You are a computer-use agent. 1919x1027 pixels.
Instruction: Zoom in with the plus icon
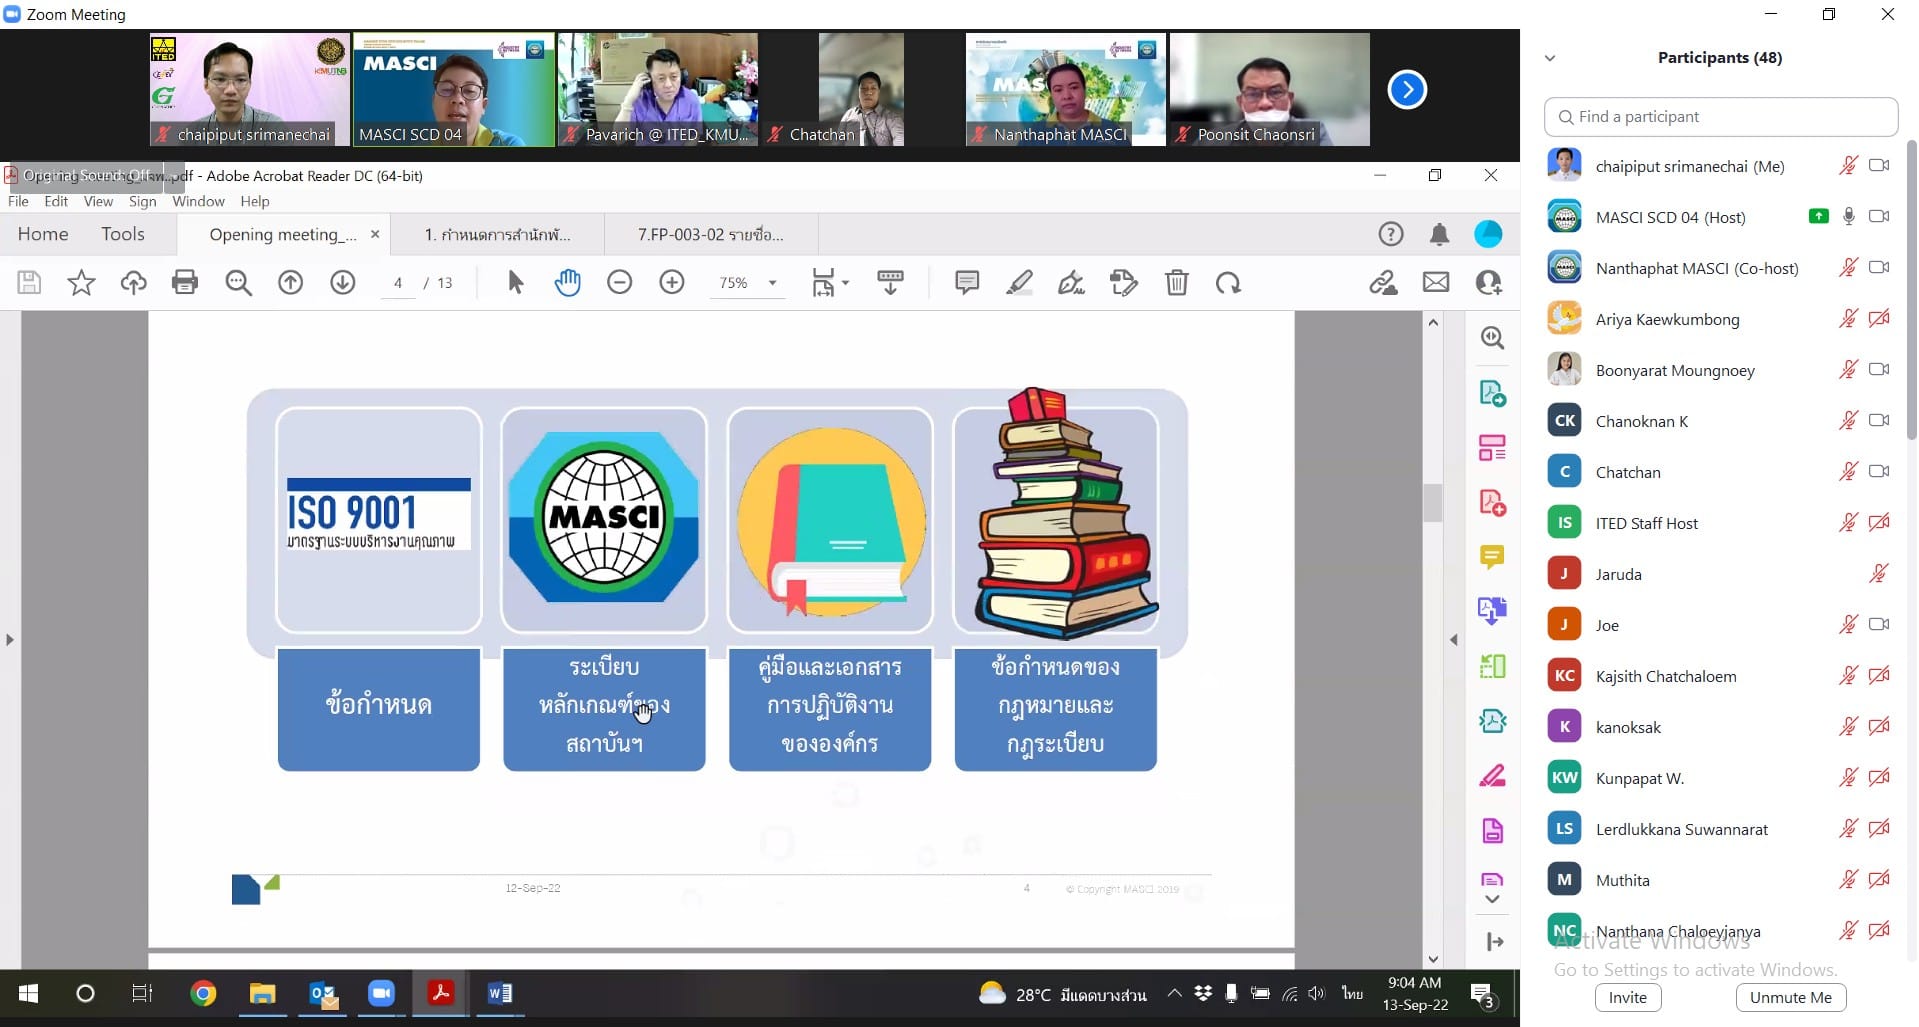(672, 283)
